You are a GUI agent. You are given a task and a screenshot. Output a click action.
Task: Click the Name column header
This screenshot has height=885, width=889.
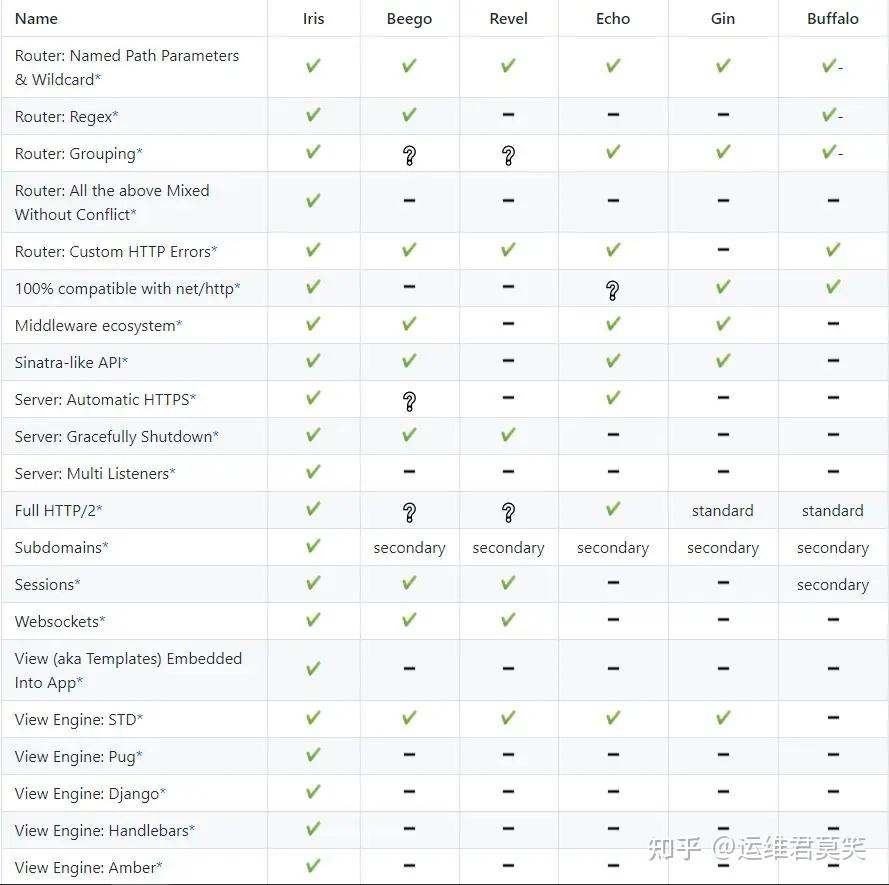[36, 18]
